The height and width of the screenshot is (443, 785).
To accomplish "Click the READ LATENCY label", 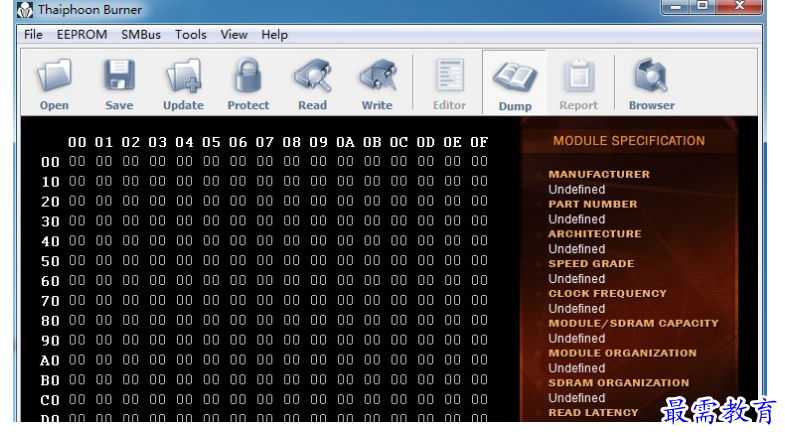I will tap(593, 412).
